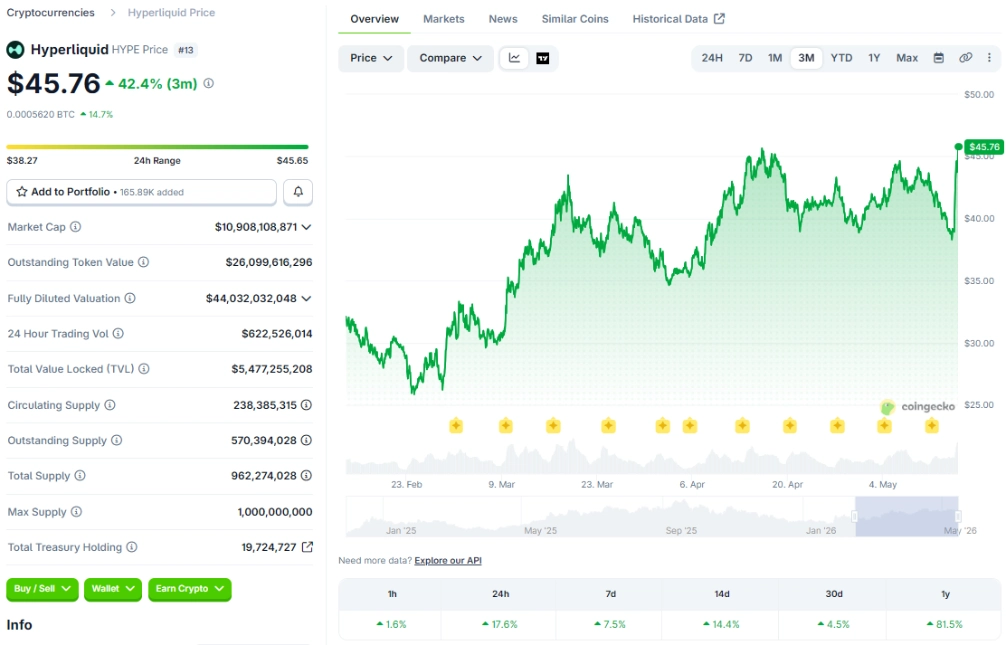
Task: Click info icon next to 238,385,315 value
Action: 307,405
